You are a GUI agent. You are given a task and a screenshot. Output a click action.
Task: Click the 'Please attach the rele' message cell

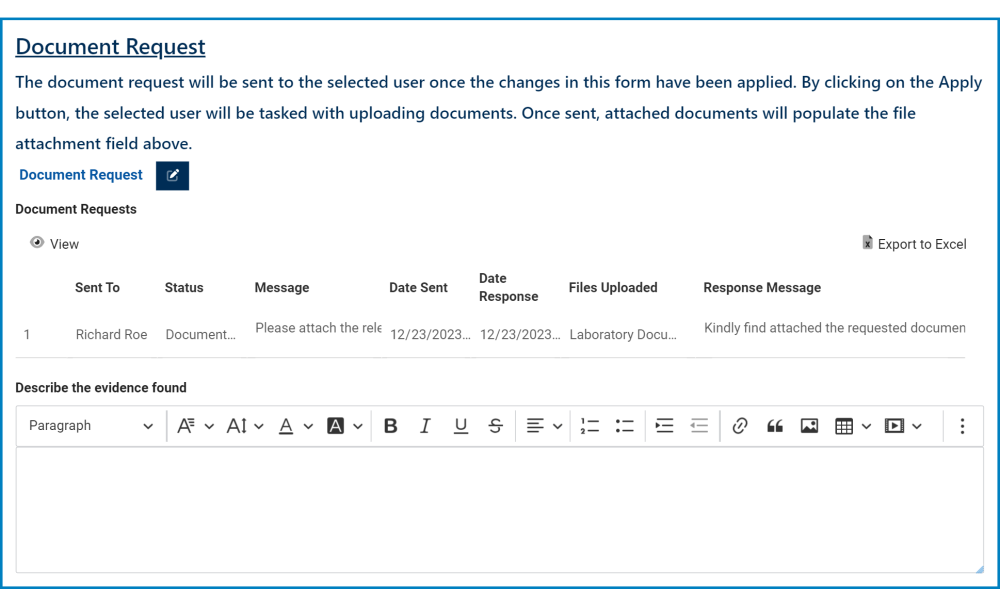(318, 328)
